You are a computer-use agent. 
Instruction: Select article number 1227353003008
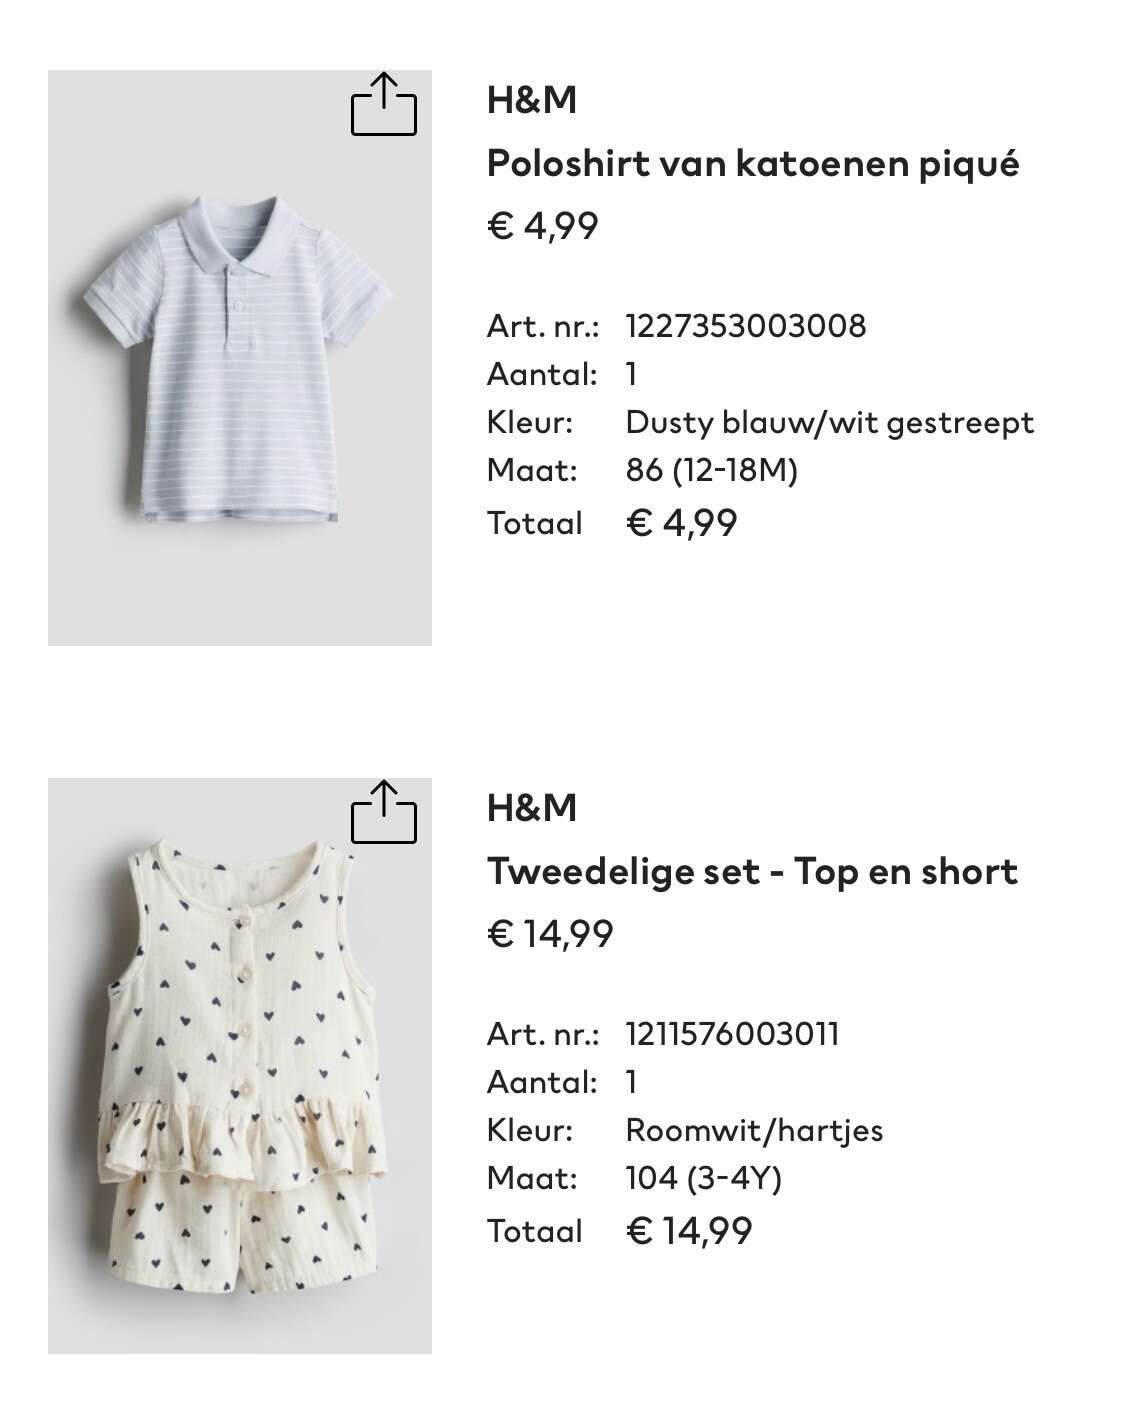click(746, 326)
